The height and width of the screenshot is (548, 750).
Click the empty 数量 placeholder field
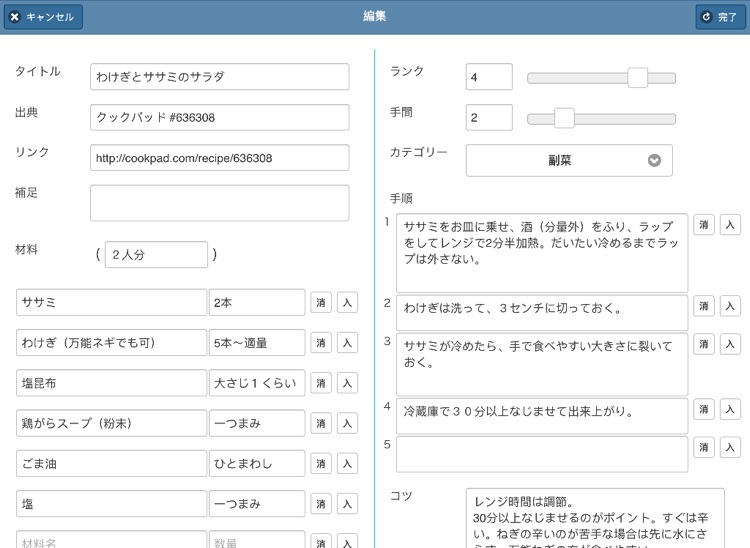click(257, 539)
